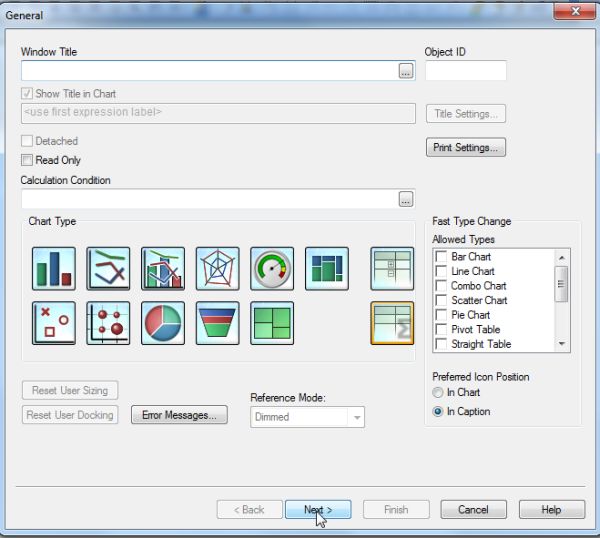The width and height of the screenshot is (600, 538).
Task: Check Line Chart in Allowed Types
Action: (x=441, y=271)
